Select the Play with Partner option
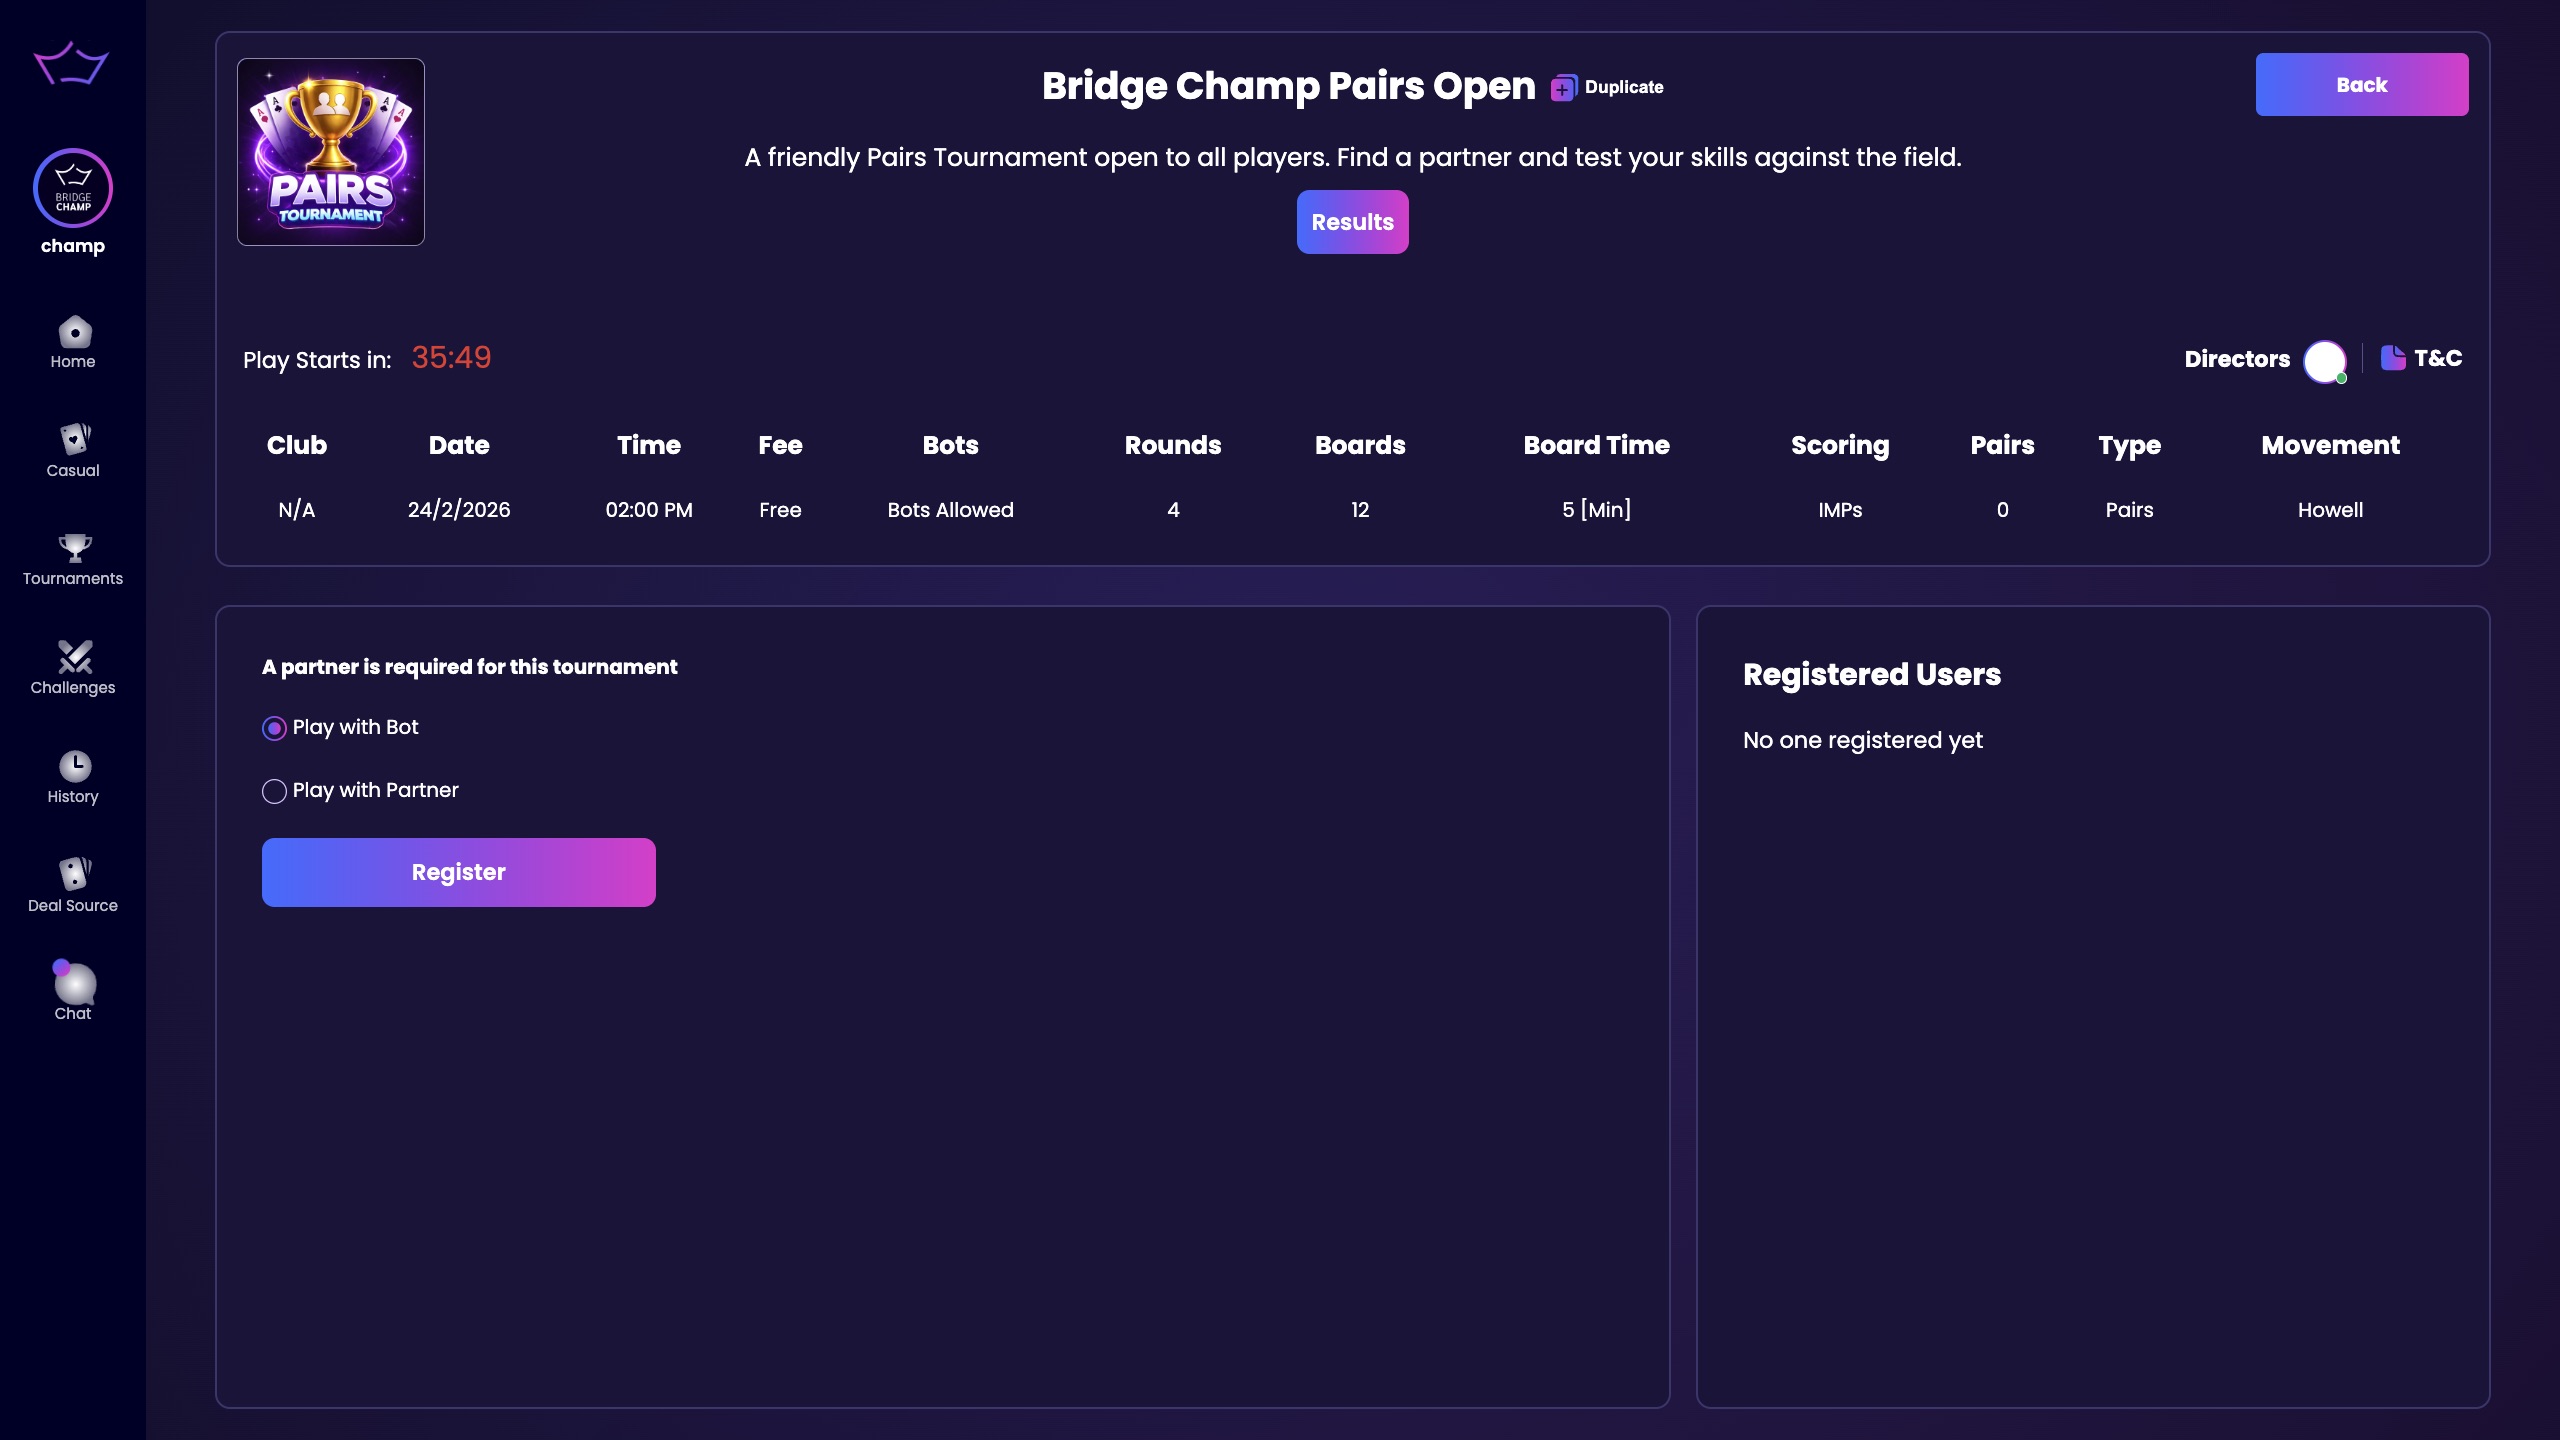This screenshot has width=2560, height=1440. pyautogui.click(x=272, y=791)
